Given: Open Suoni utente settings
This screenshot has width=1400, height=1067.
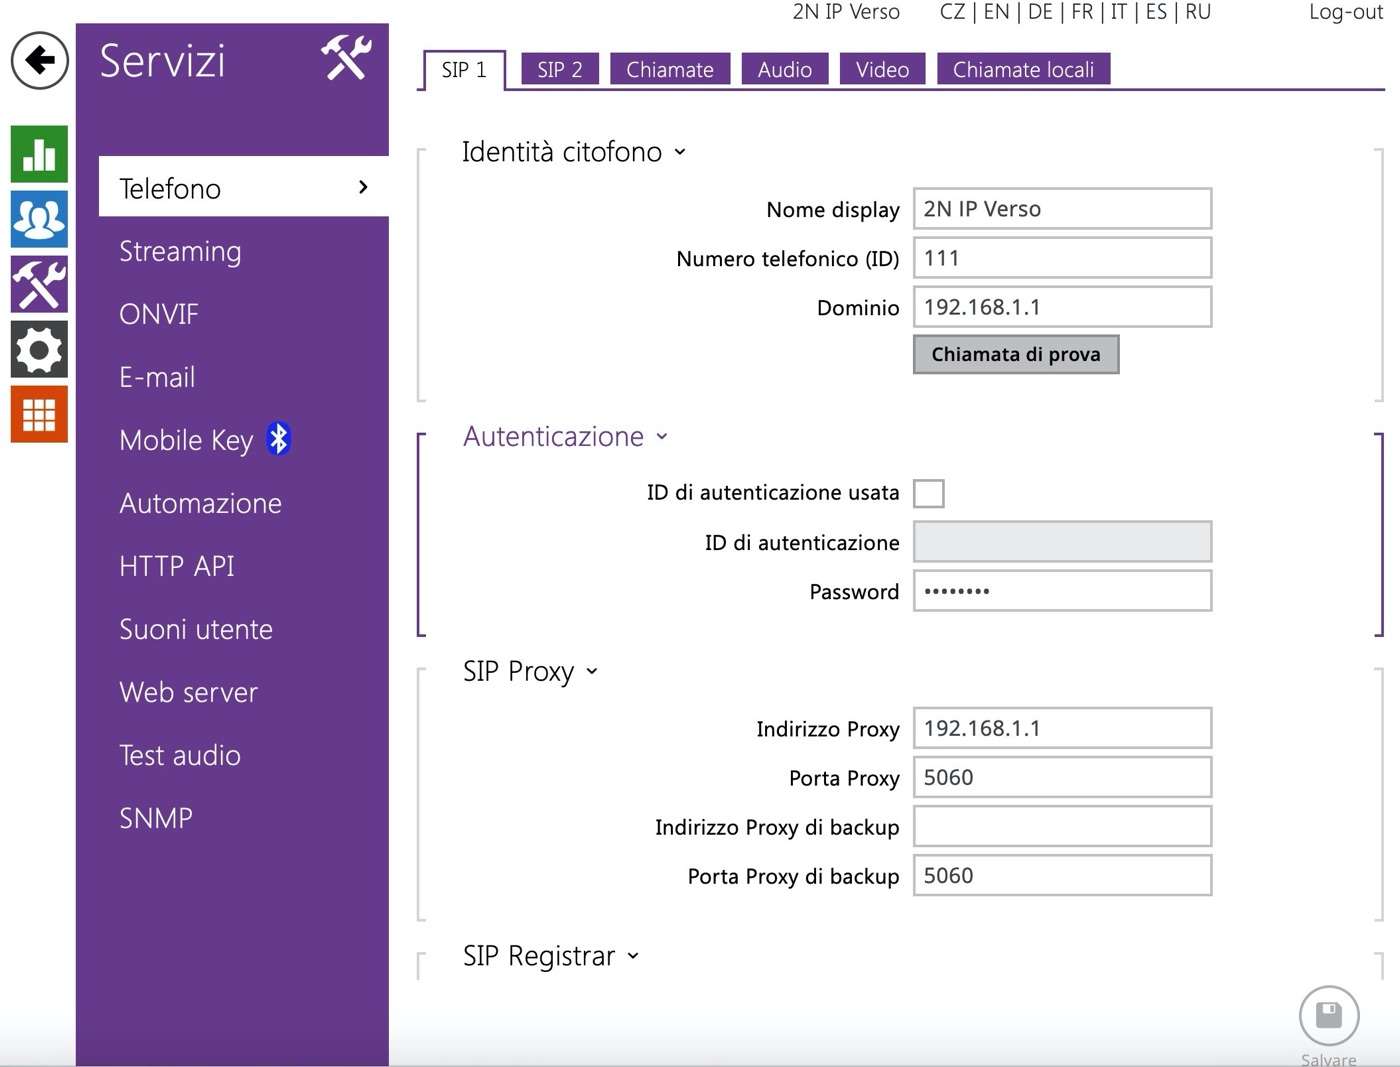Looking at the screenshot, I should 196,629.
